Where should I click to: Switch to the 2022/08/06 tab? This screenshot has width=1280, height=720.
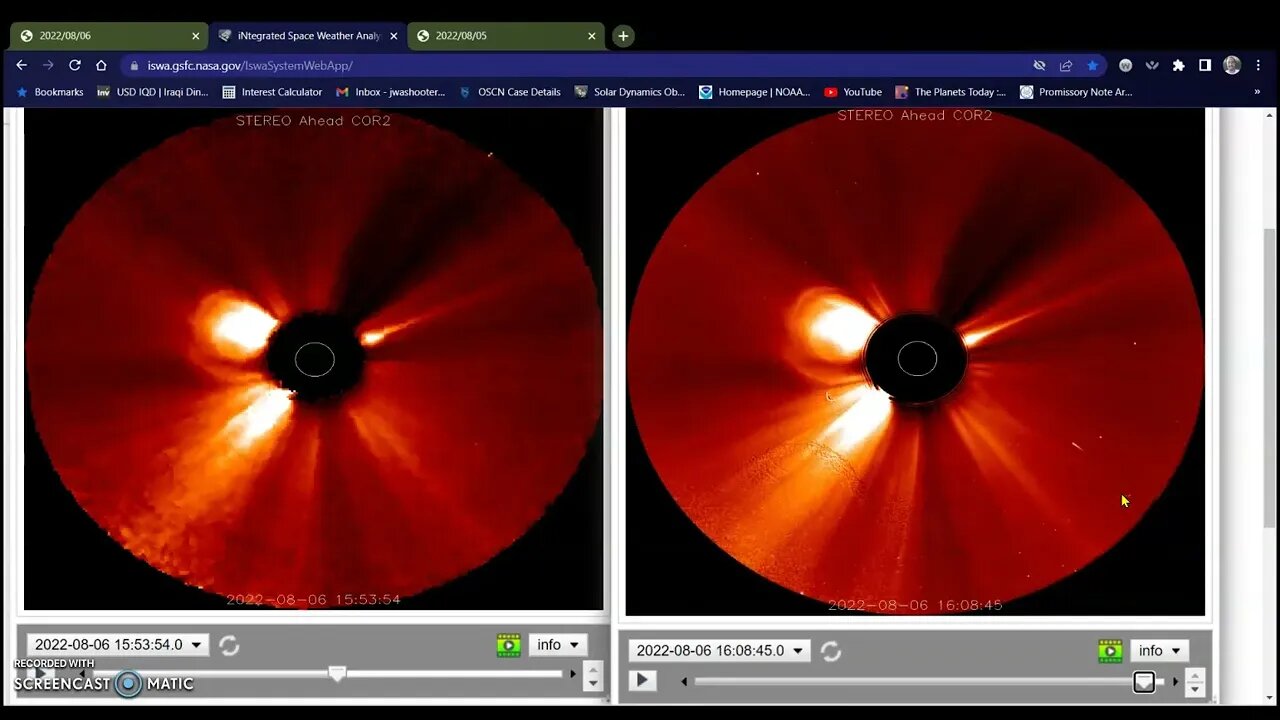click(108, 36)
